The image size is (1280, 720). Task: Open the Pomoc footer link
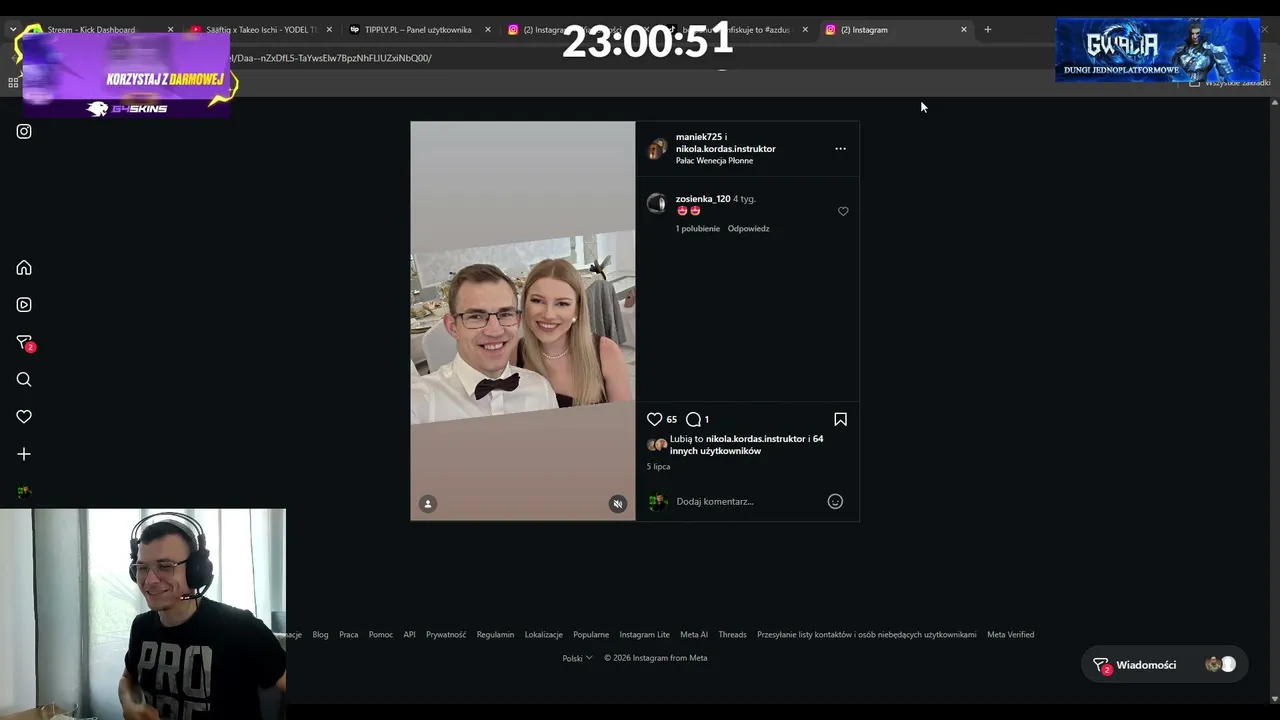381,635
